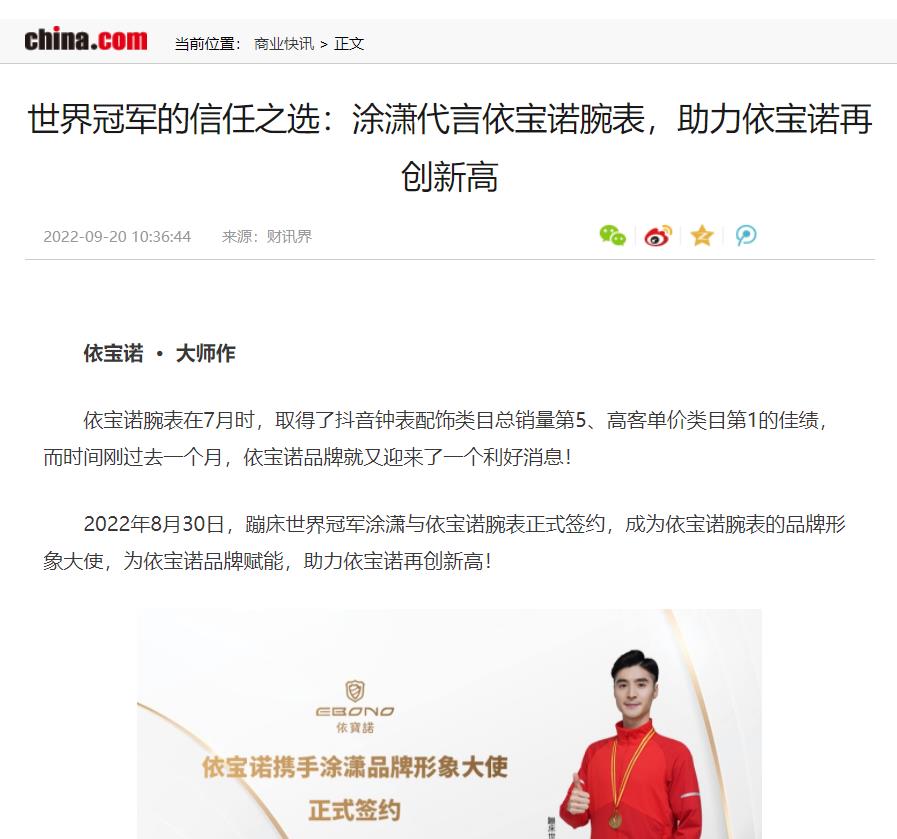Image resolution: width=897 pixels, height=839 pixels.
Task: Share the article via the WeChat icon
Action: (x=613, y=236)
